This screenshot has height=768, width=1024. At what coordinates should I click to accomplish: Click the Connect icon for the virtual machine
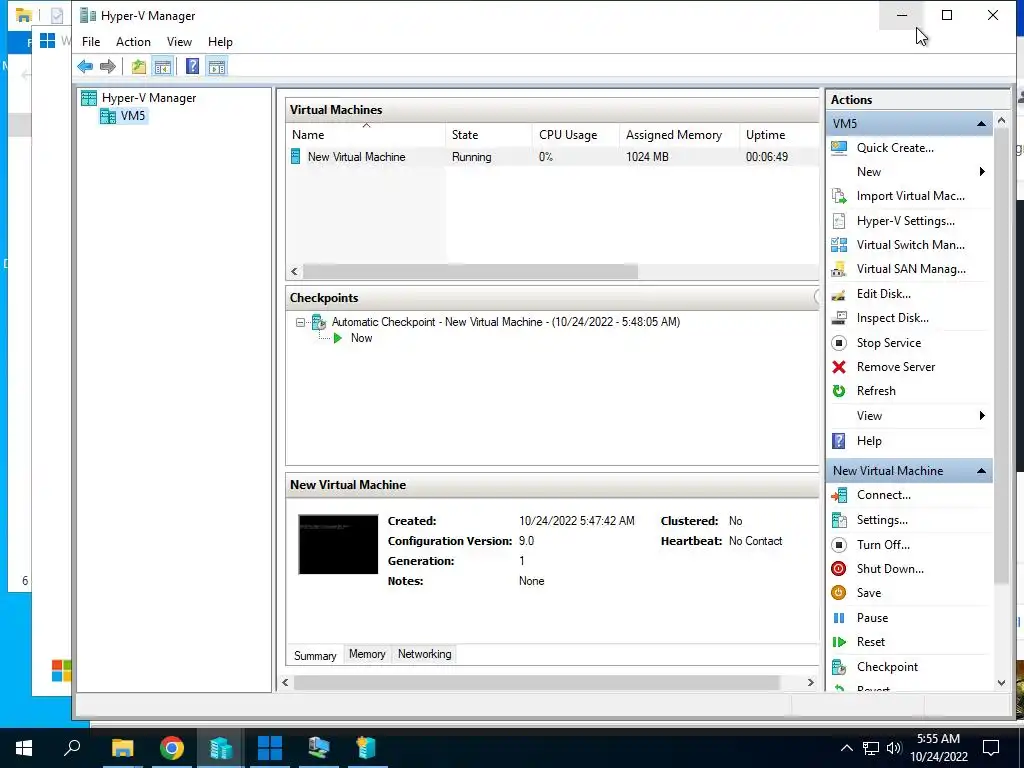click(839, 495)
